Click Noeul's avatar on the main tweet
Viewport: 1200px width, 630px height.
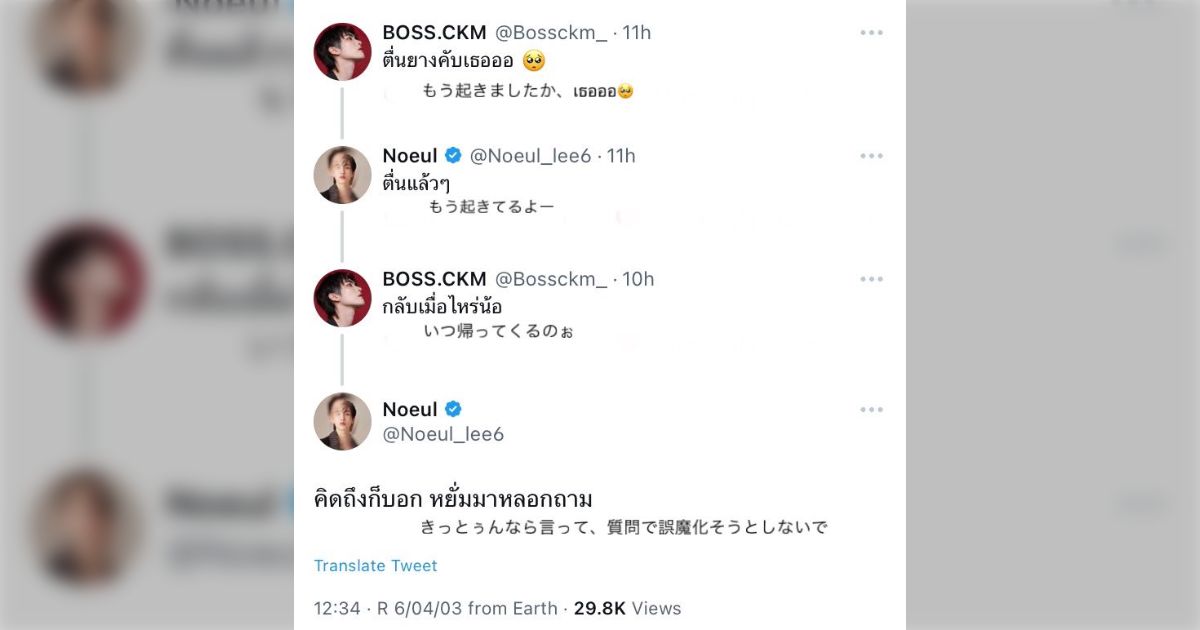343,421
